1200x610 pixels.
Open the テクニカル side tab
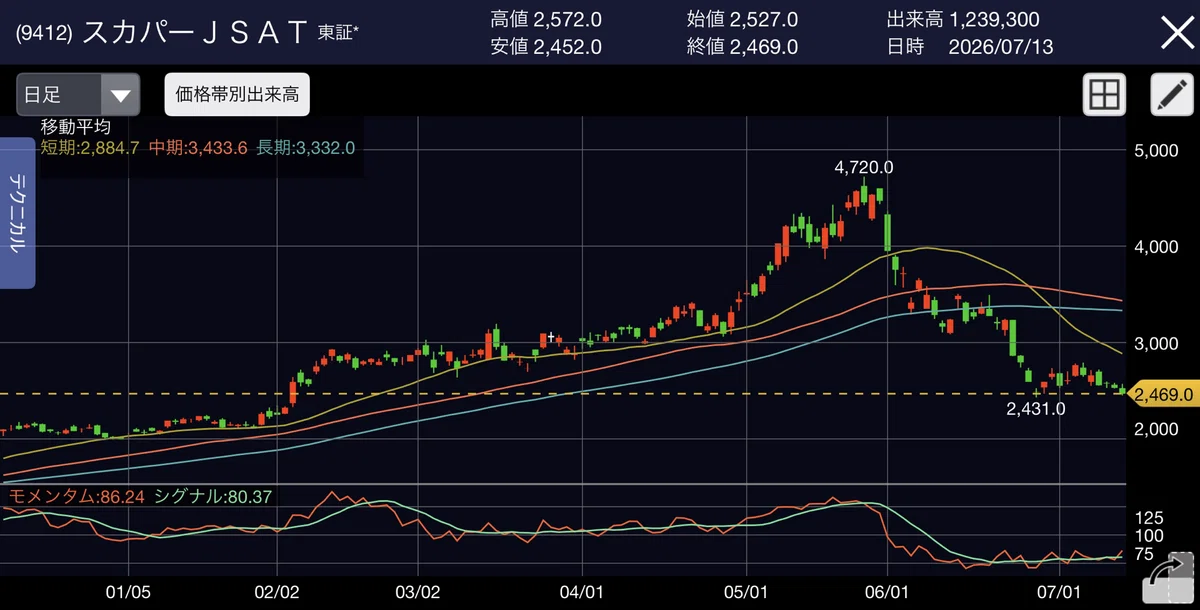[19, 214]
